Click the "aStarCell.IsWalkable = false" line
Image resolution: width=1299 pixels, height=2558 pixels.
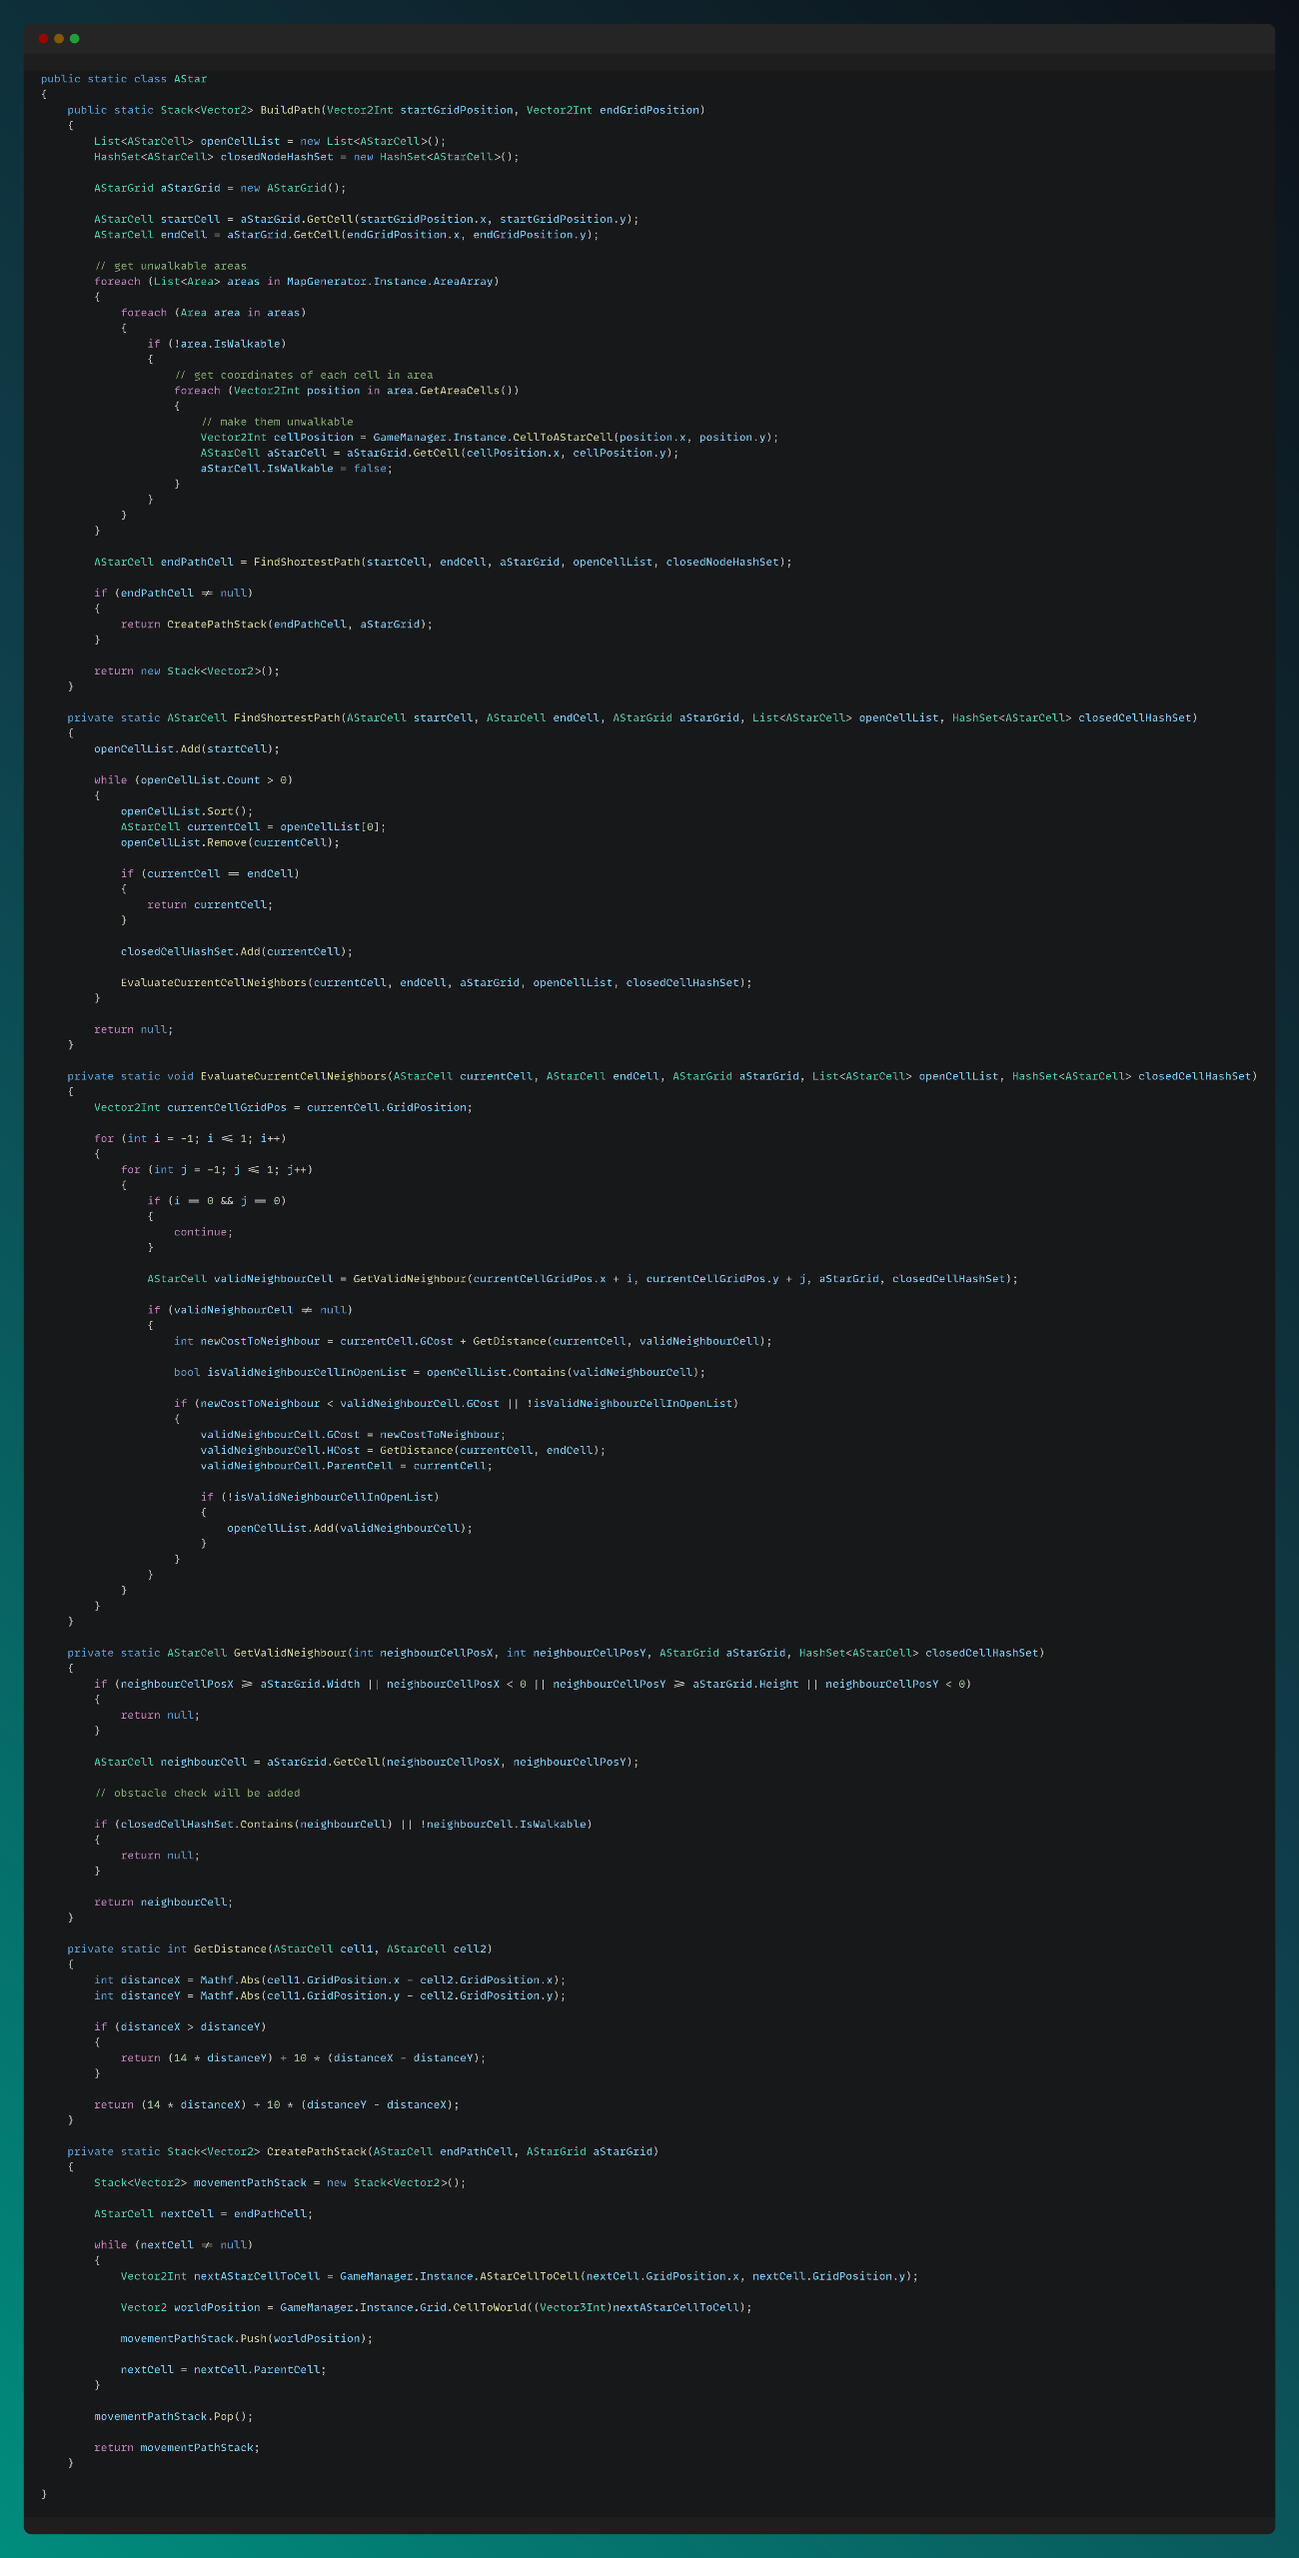[x=296, y=468]
